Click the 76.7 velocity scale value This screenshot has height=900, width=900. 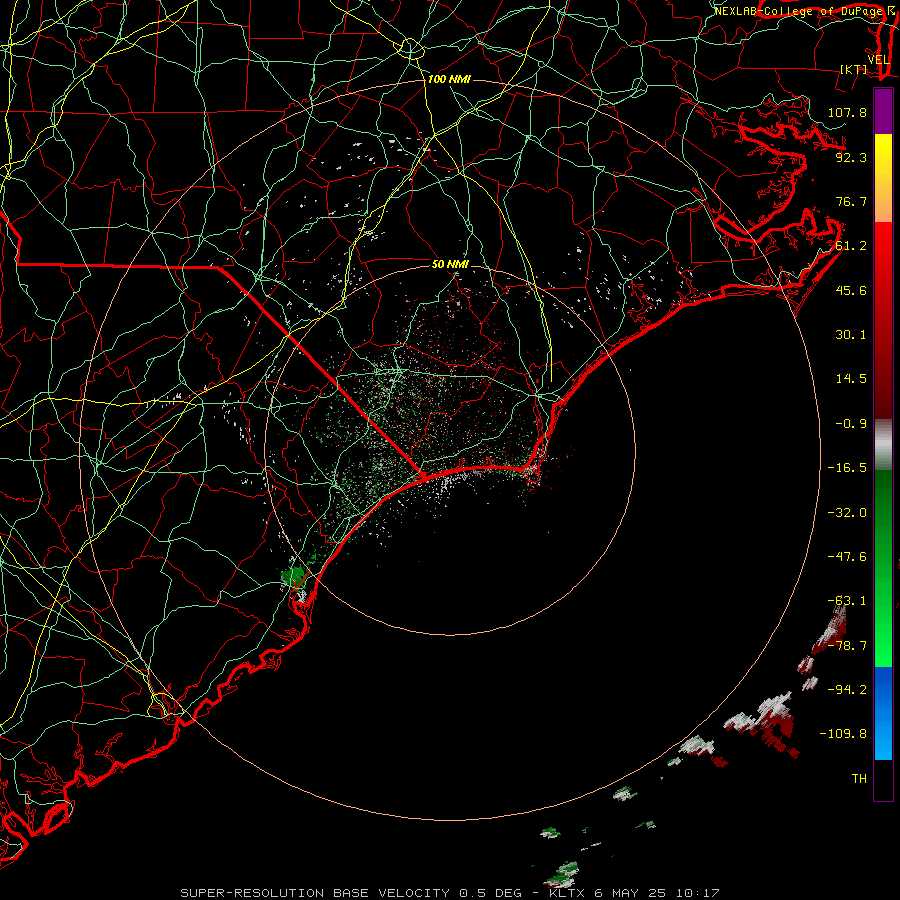click(x=851, y=201)
